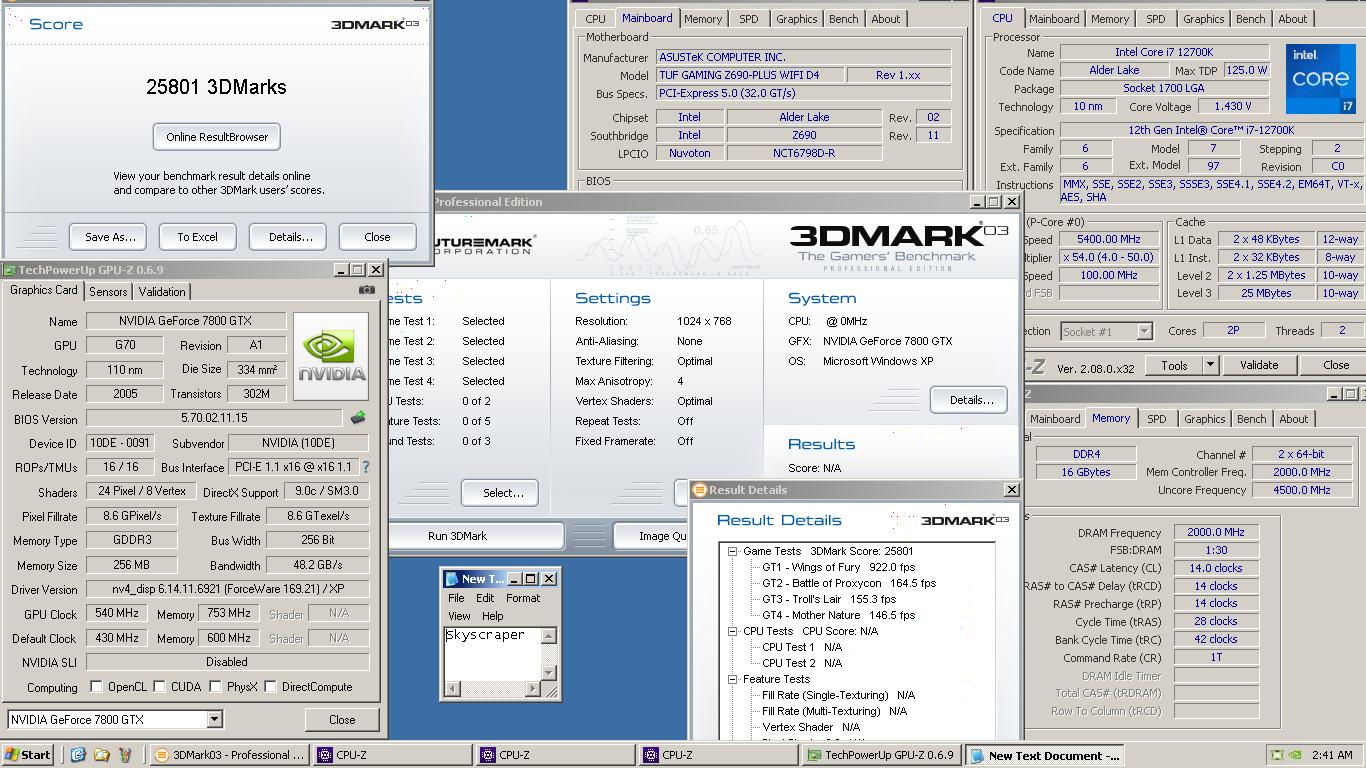Click the System Details button in 3DMark
Screen dimensions: 1366x768
click(x=969, y=400)
